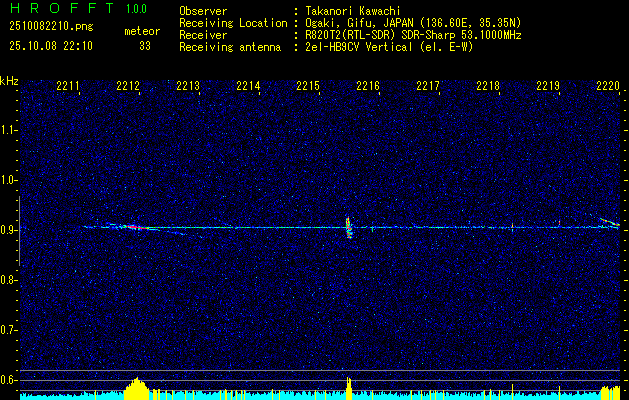Image resolution: width=629 pixels, height=400 pixels.
Task: Click the 2219 time marker
Action: pyautogui.click(x=548, y=85)
